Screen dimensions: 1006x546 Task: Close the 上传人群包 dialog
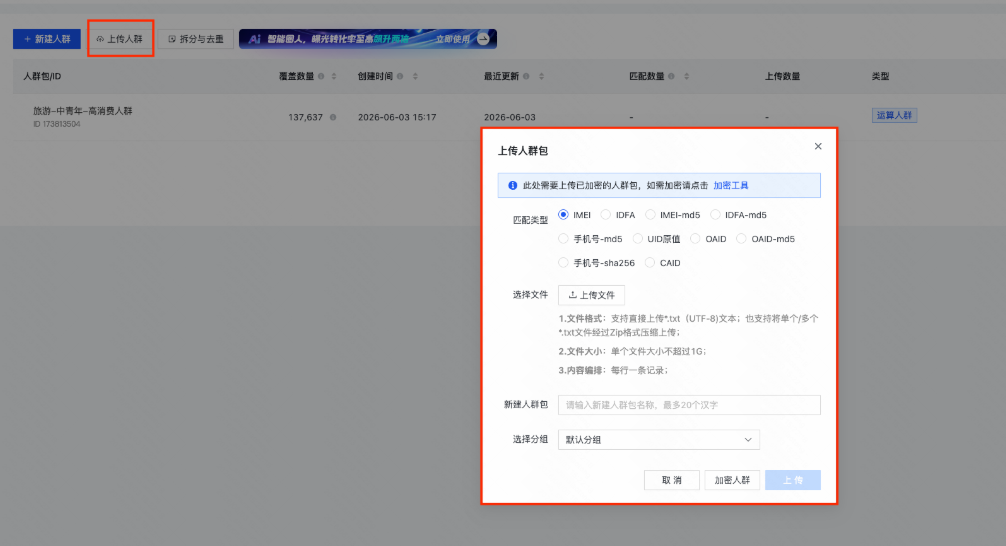pos(818,146)
